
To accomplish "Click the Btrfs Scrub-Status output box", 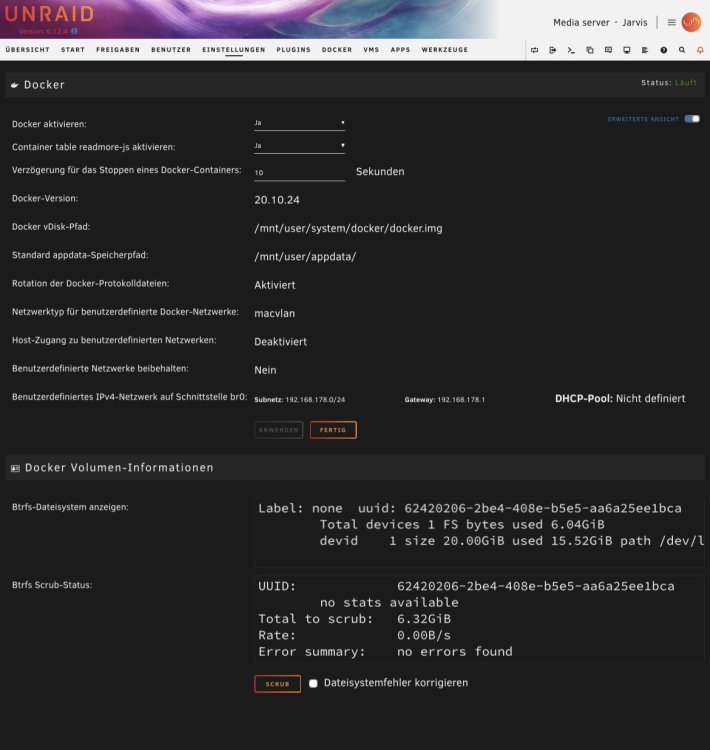I will [x=479, y=619].
